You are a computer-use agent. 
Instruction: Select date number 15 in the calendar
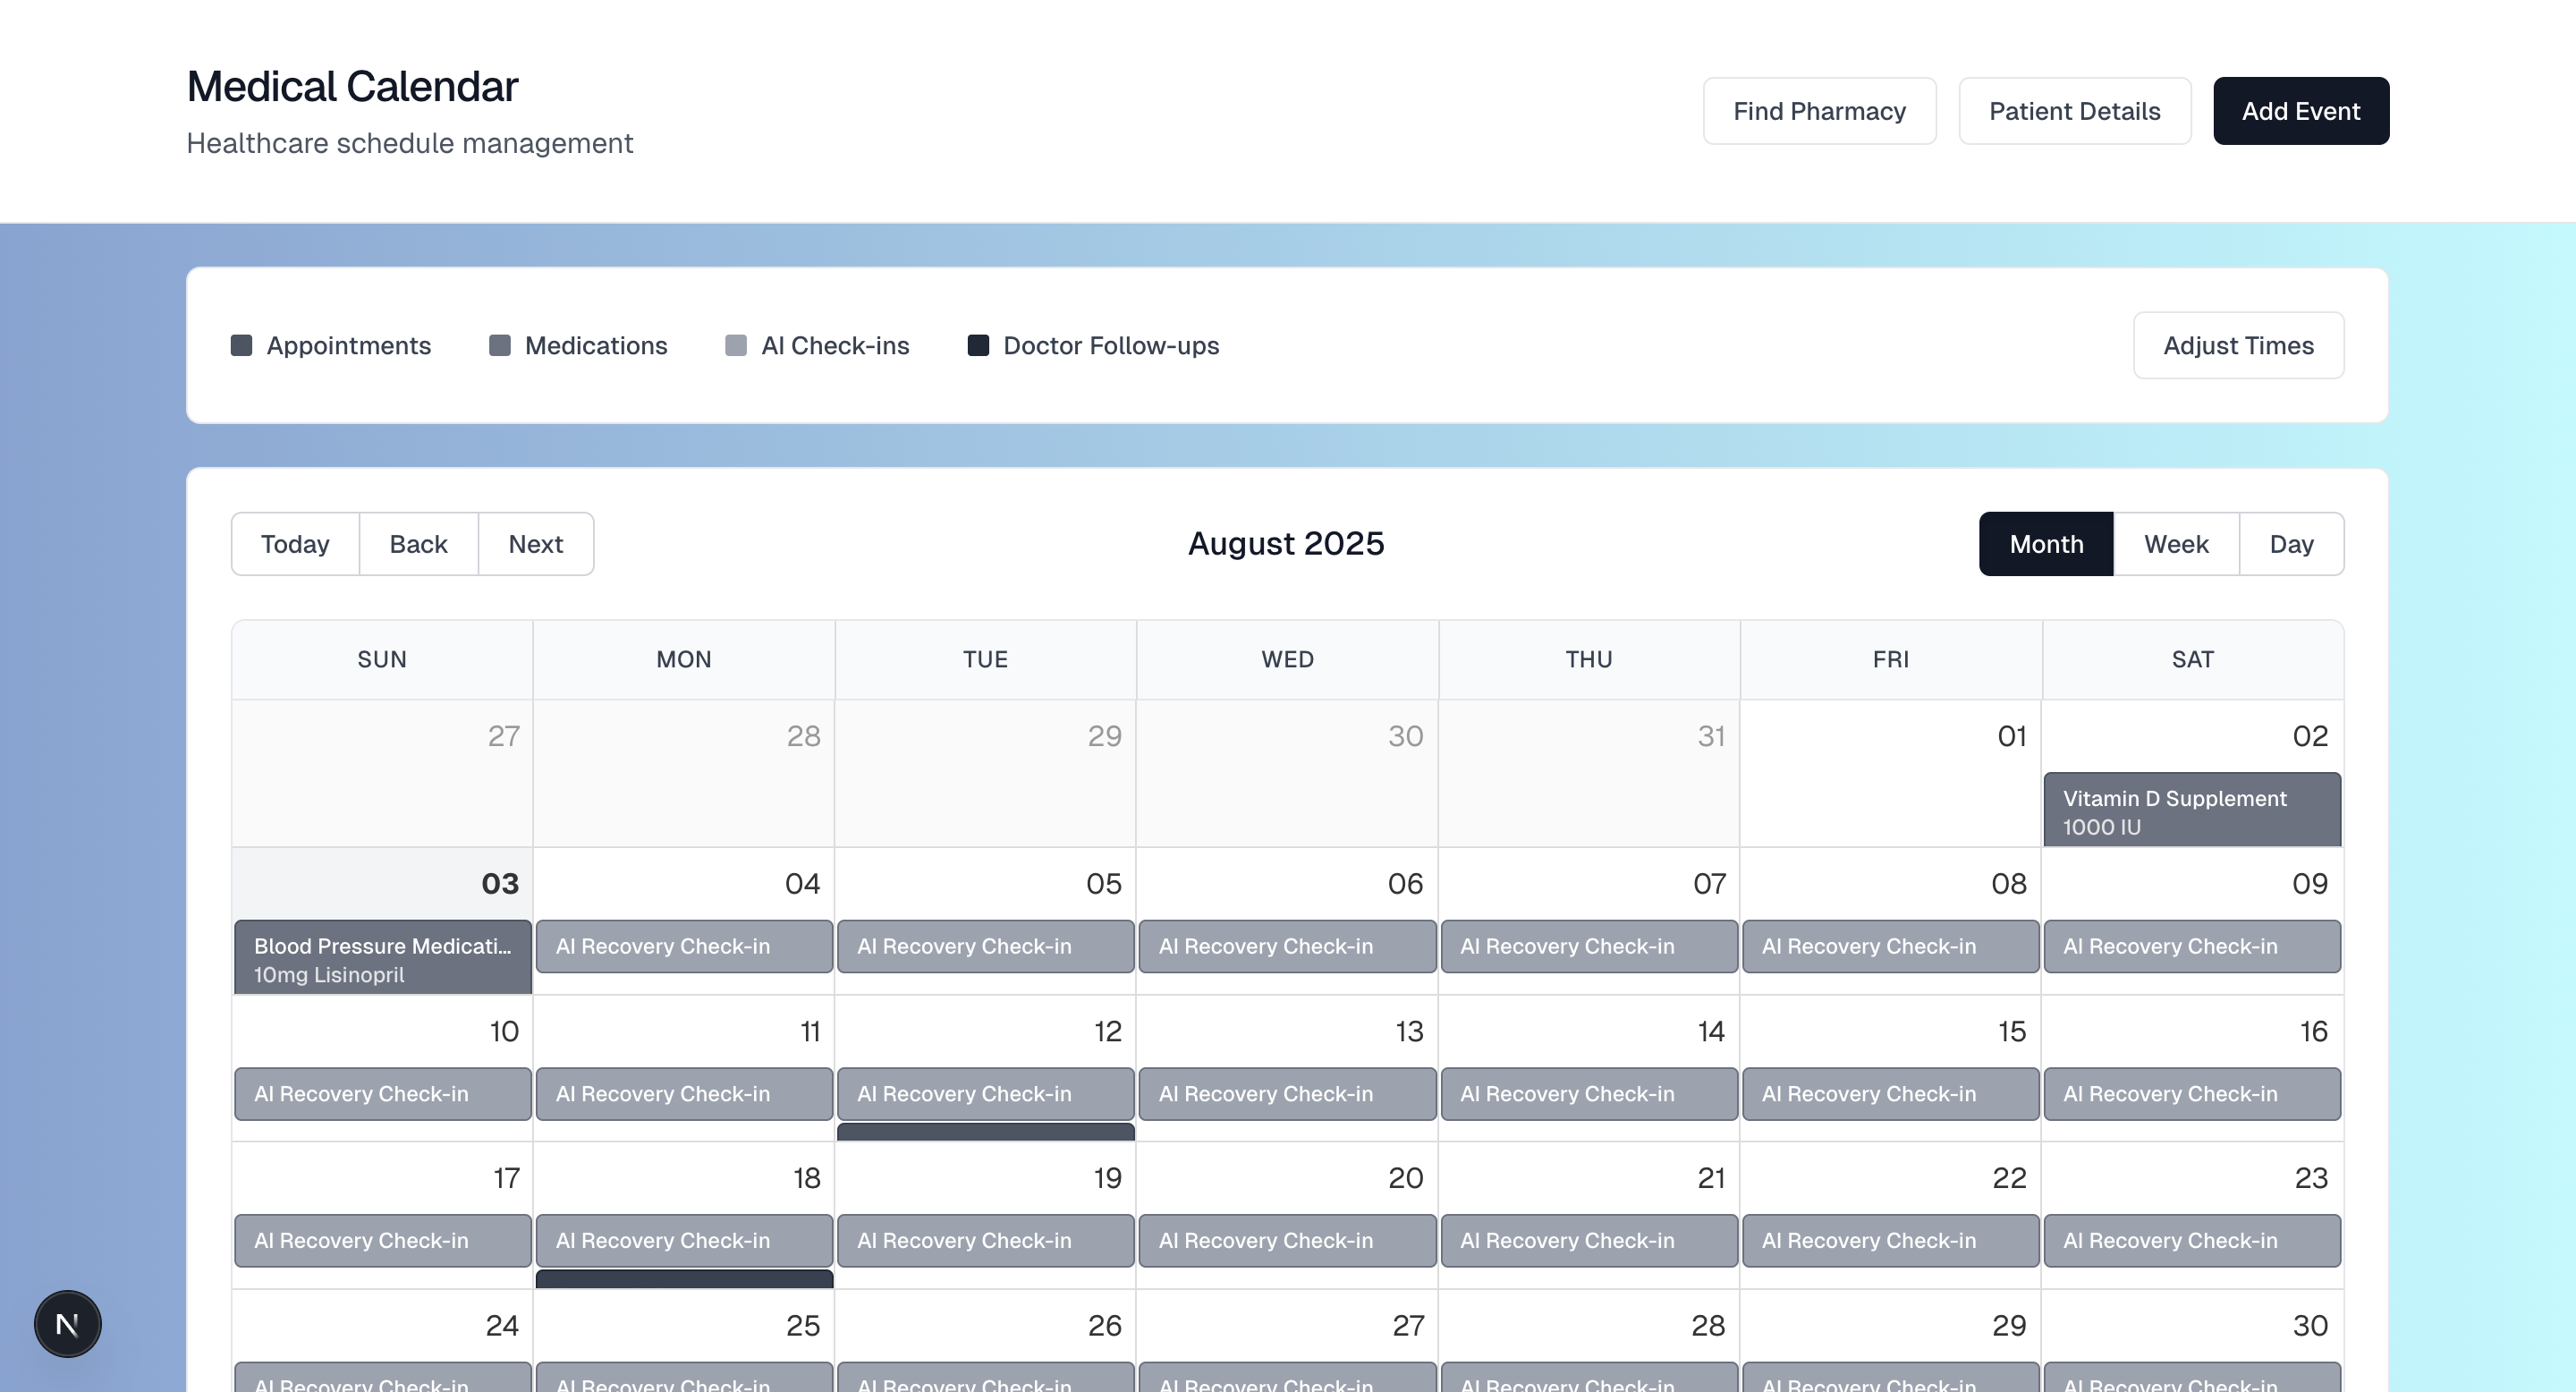click(x=2011, y=1031)
